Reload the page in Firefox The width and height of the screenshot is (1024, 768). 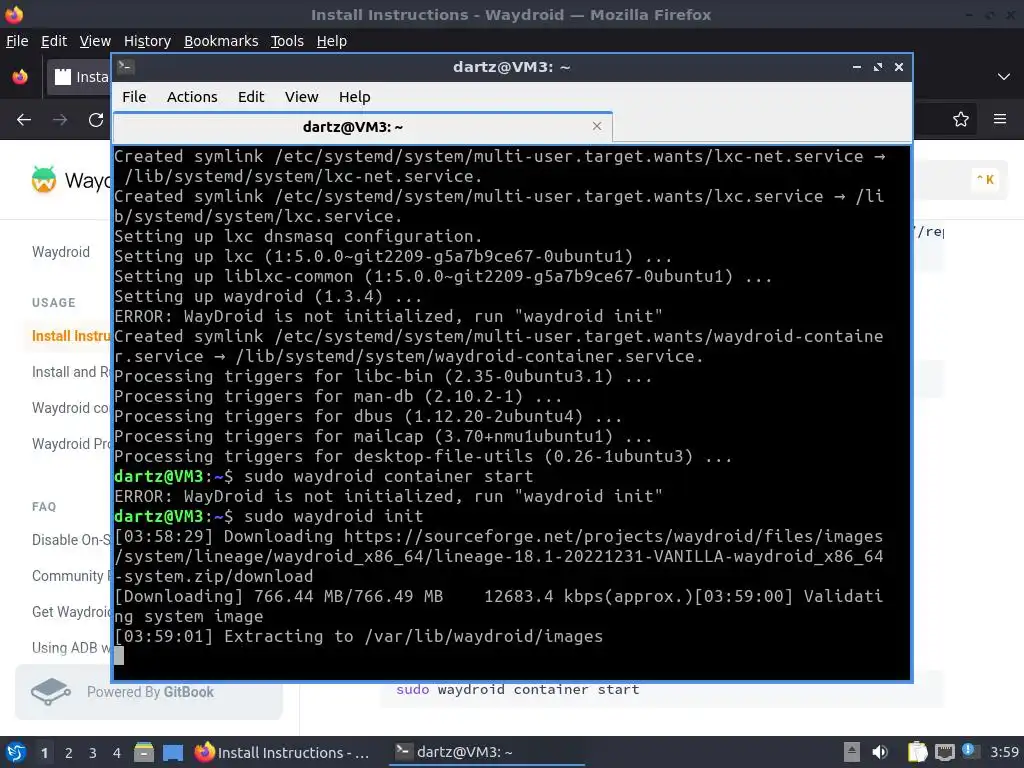click(96, 120)
